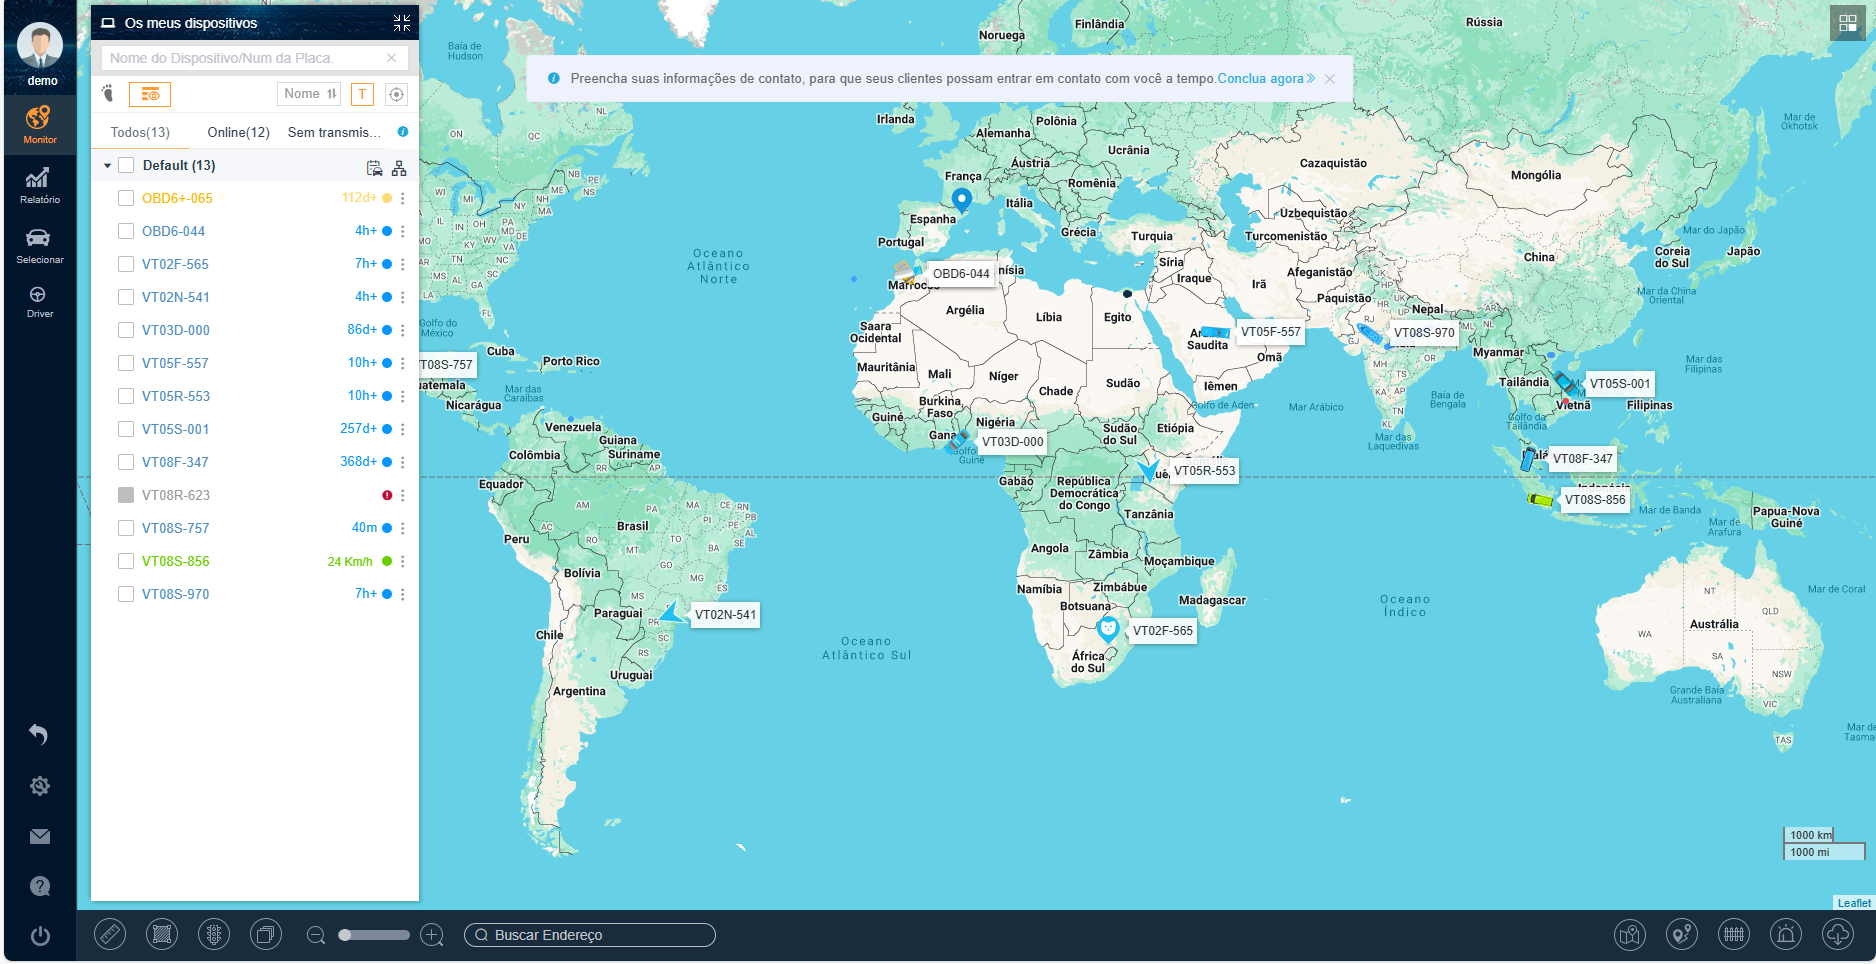Open the Monitor section in sidebar
This screenshot has height=964, width=1876.
(x=40, y=125)
